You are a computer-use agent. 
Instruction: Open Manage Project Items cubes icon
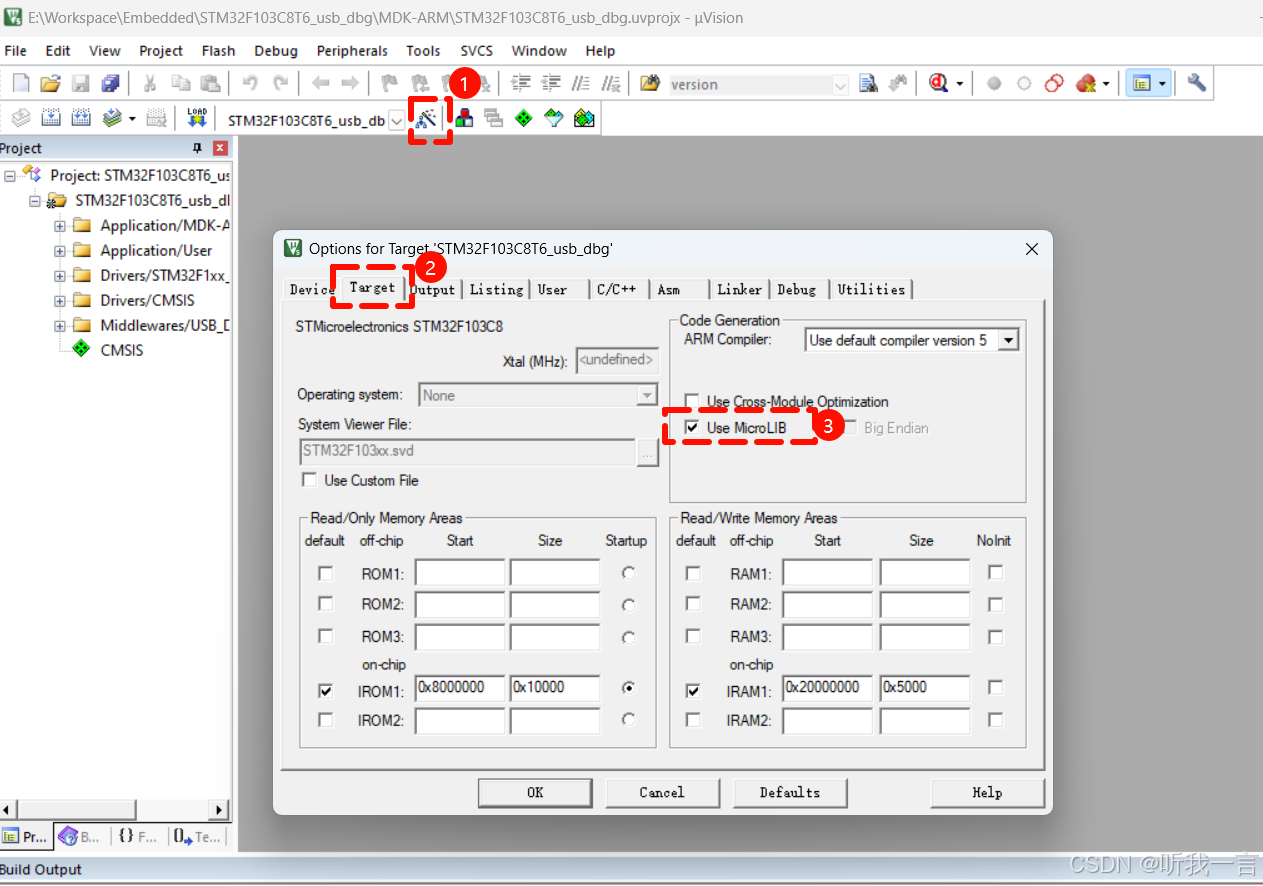pos(464,118)
